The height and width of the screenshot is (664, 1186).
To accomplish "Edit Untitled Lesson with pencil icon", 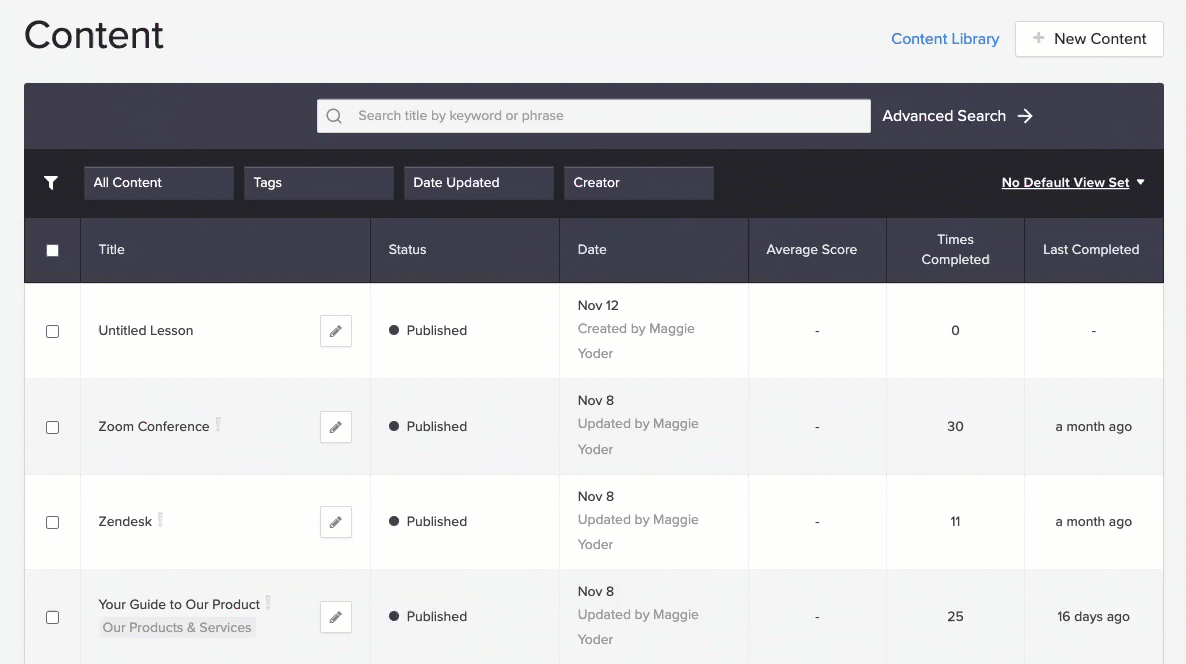I will pyautogui.click(x=336, y=331).
